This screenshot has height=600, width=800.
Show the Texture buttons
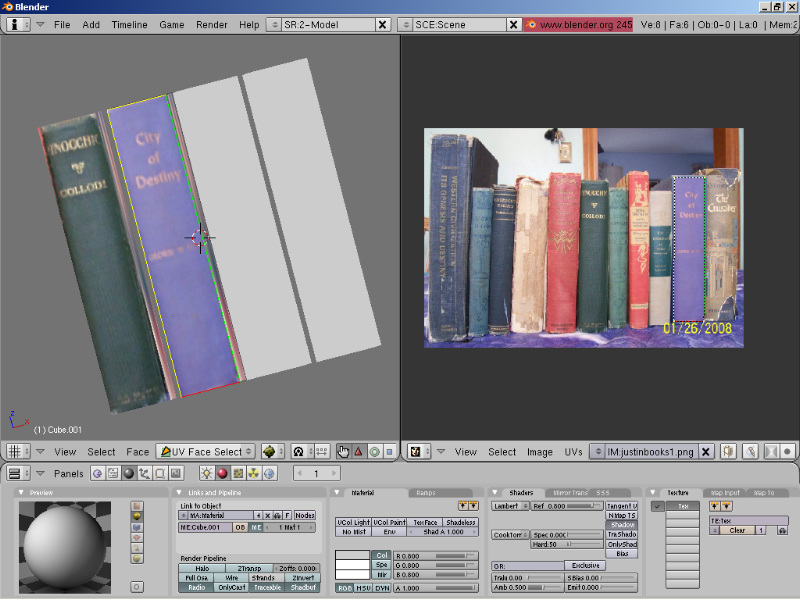(238, 473)
